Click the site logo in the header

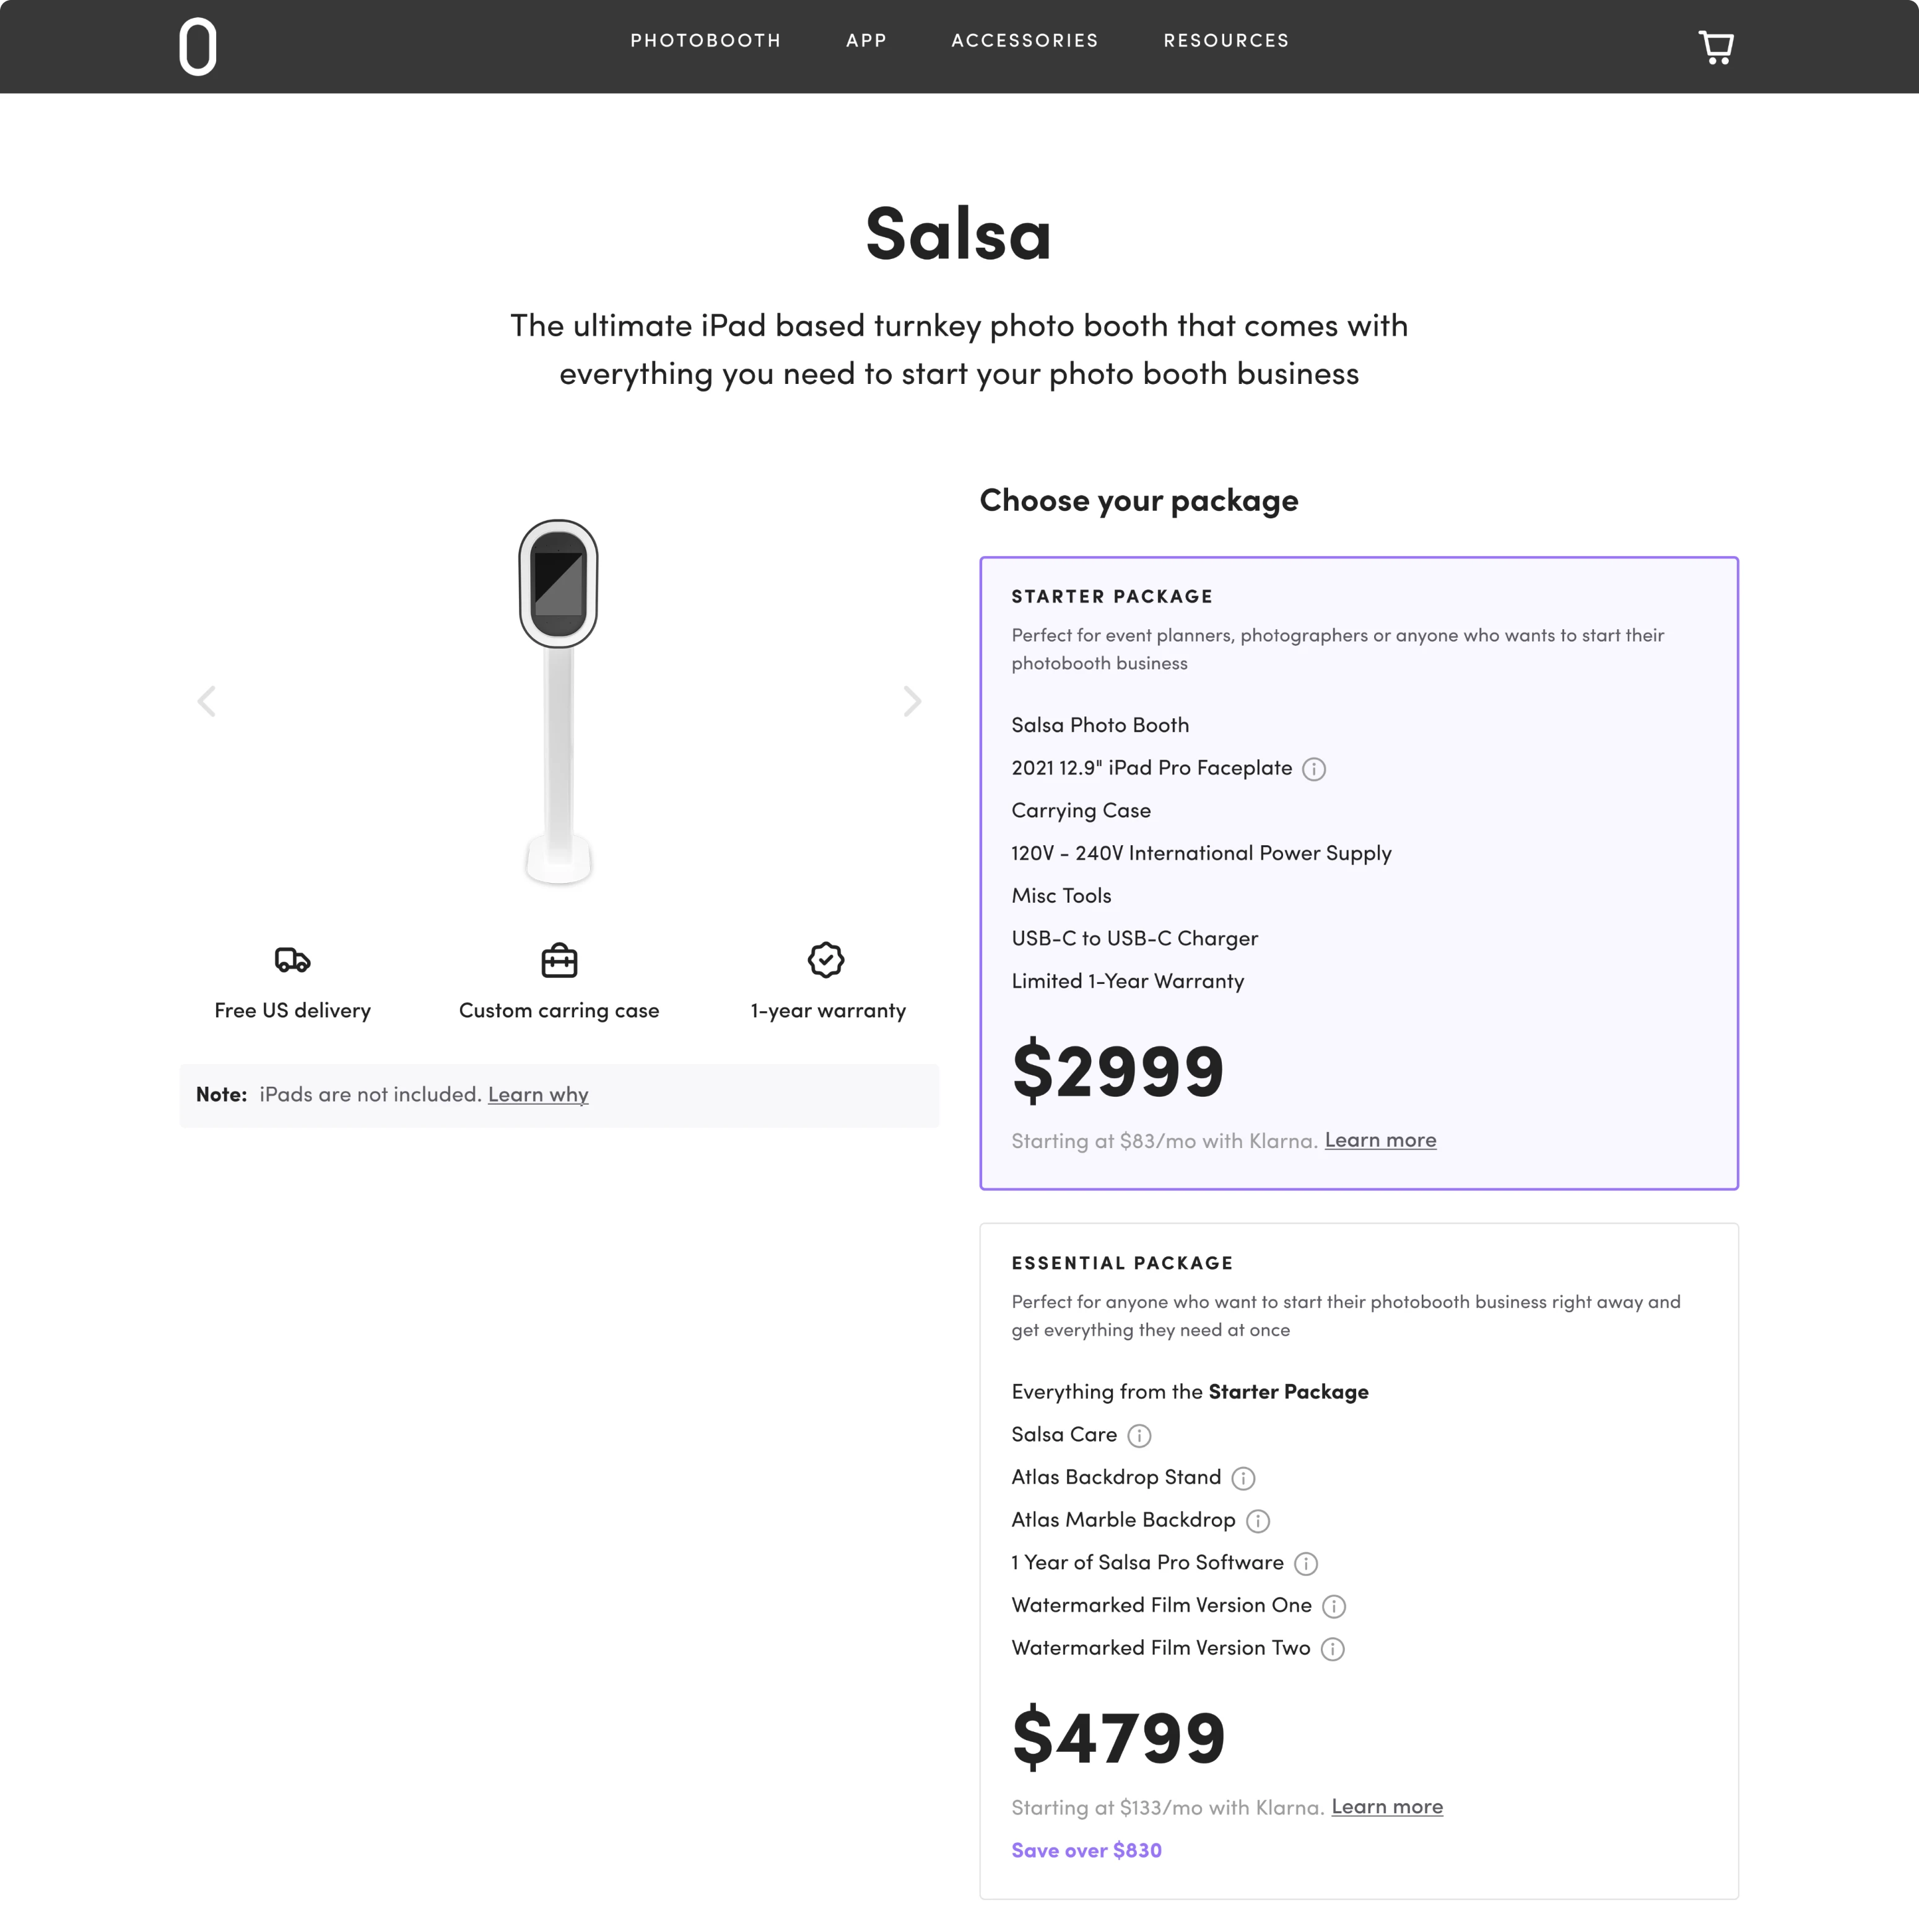click(197, 46)
